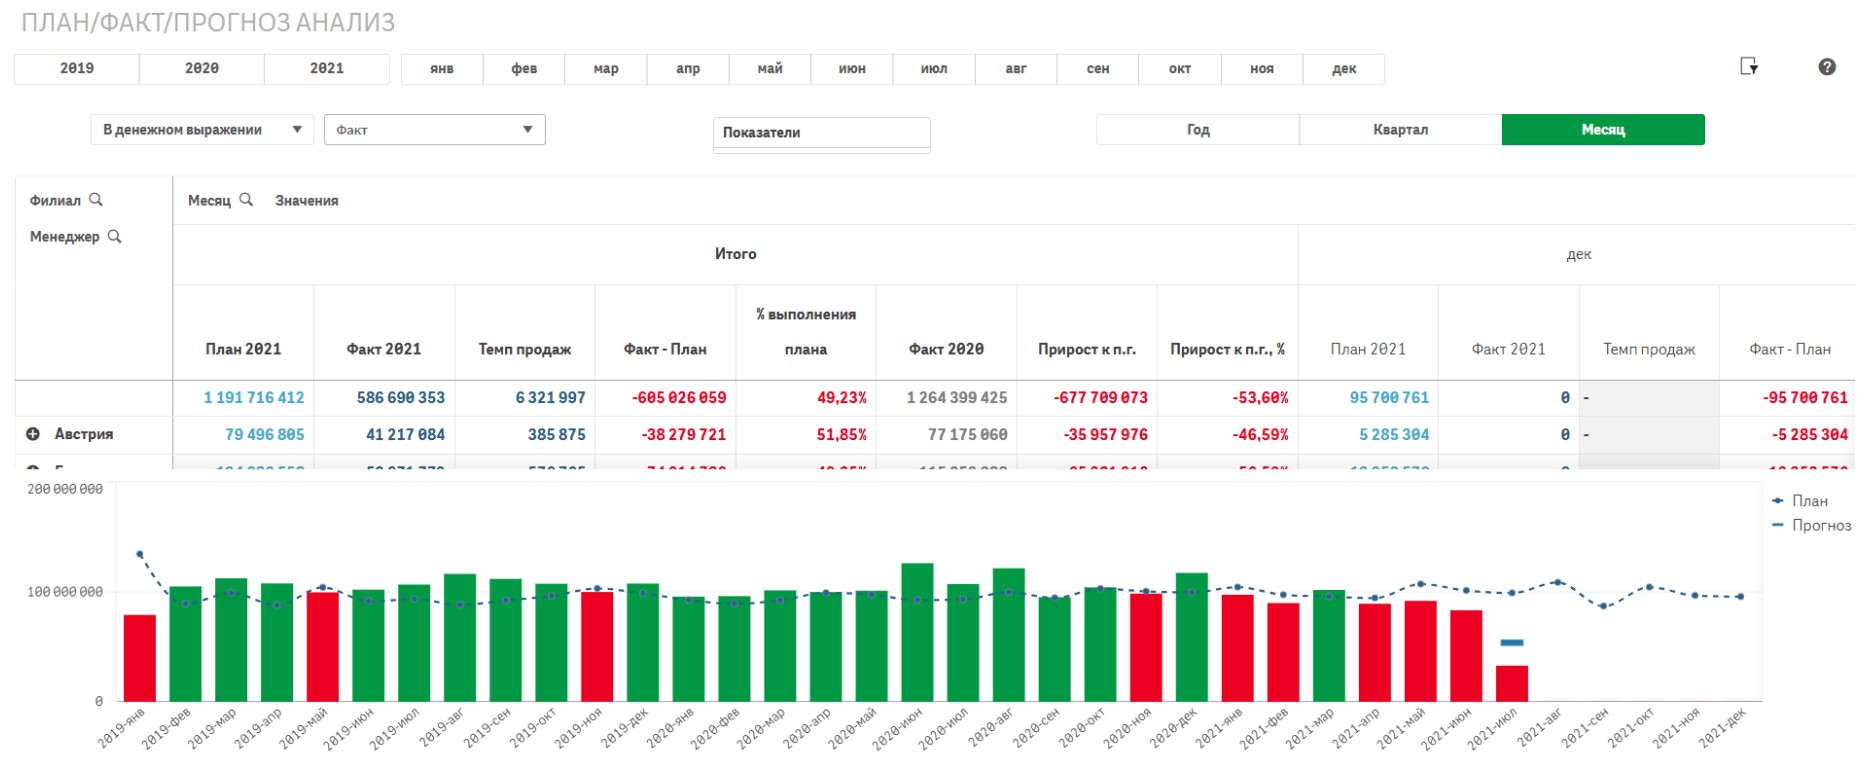Click the search icon next to Филиал
1863x761 pixels.
[96, 200]
